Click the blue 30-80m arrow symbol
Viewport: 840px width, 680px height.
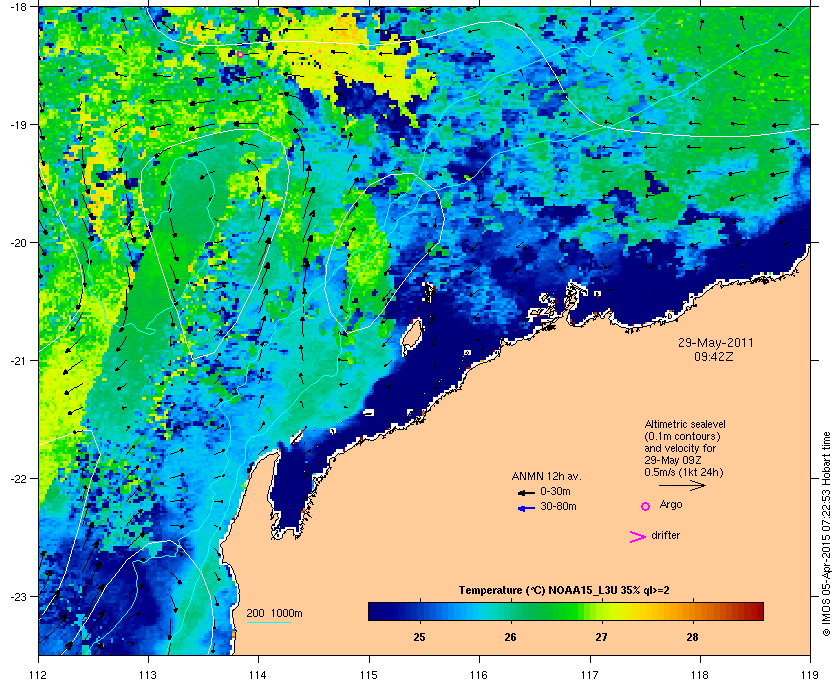tap(526, 508)
